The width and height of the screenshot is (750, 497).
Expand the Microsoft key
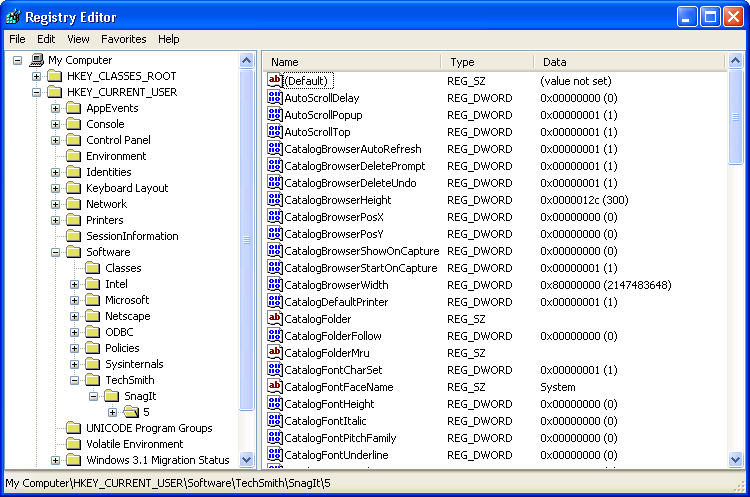click(75, 300)
